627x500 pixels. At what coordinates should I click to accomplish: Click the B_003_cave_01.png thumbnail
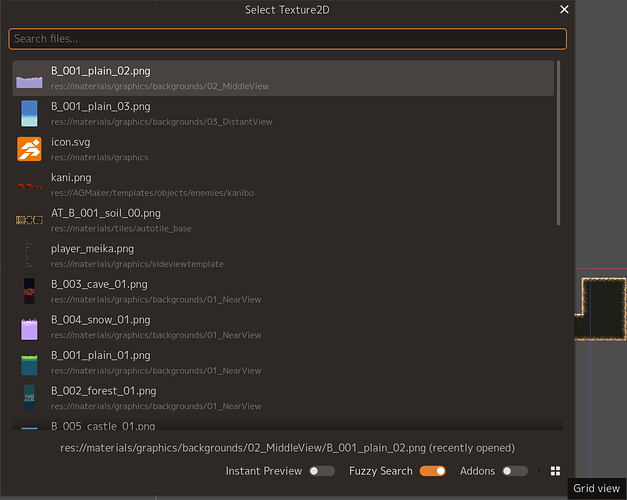coord(29,291)
